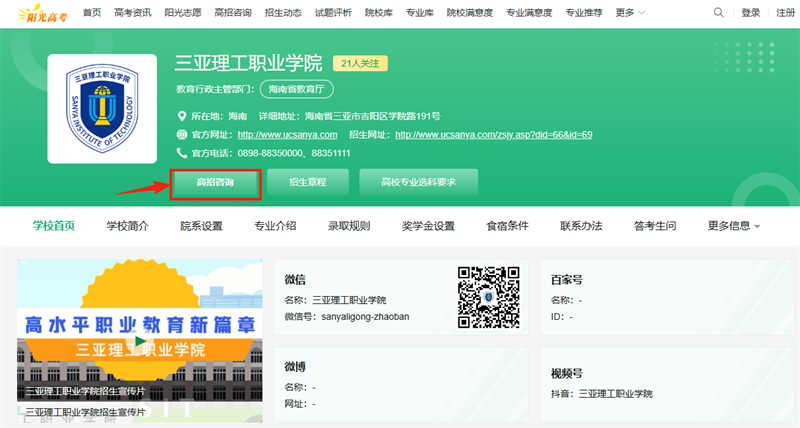This screenshot has height=428, width=800.
Task: Expand the 更多信息 dropdown tab
Action: pyautogui.click(x=734, y=226)
